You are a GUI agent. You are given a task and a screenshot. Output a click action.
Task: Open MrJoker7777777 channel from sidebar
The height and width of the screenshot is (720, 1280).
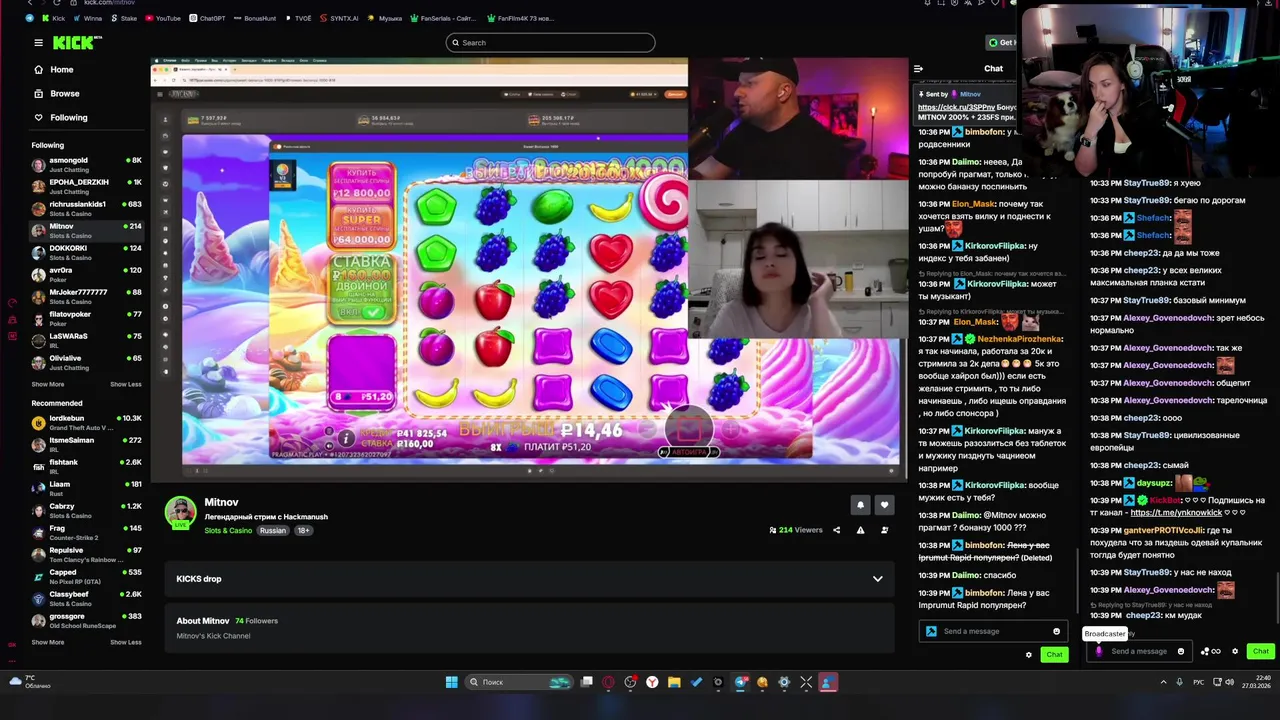click(85, 296)
